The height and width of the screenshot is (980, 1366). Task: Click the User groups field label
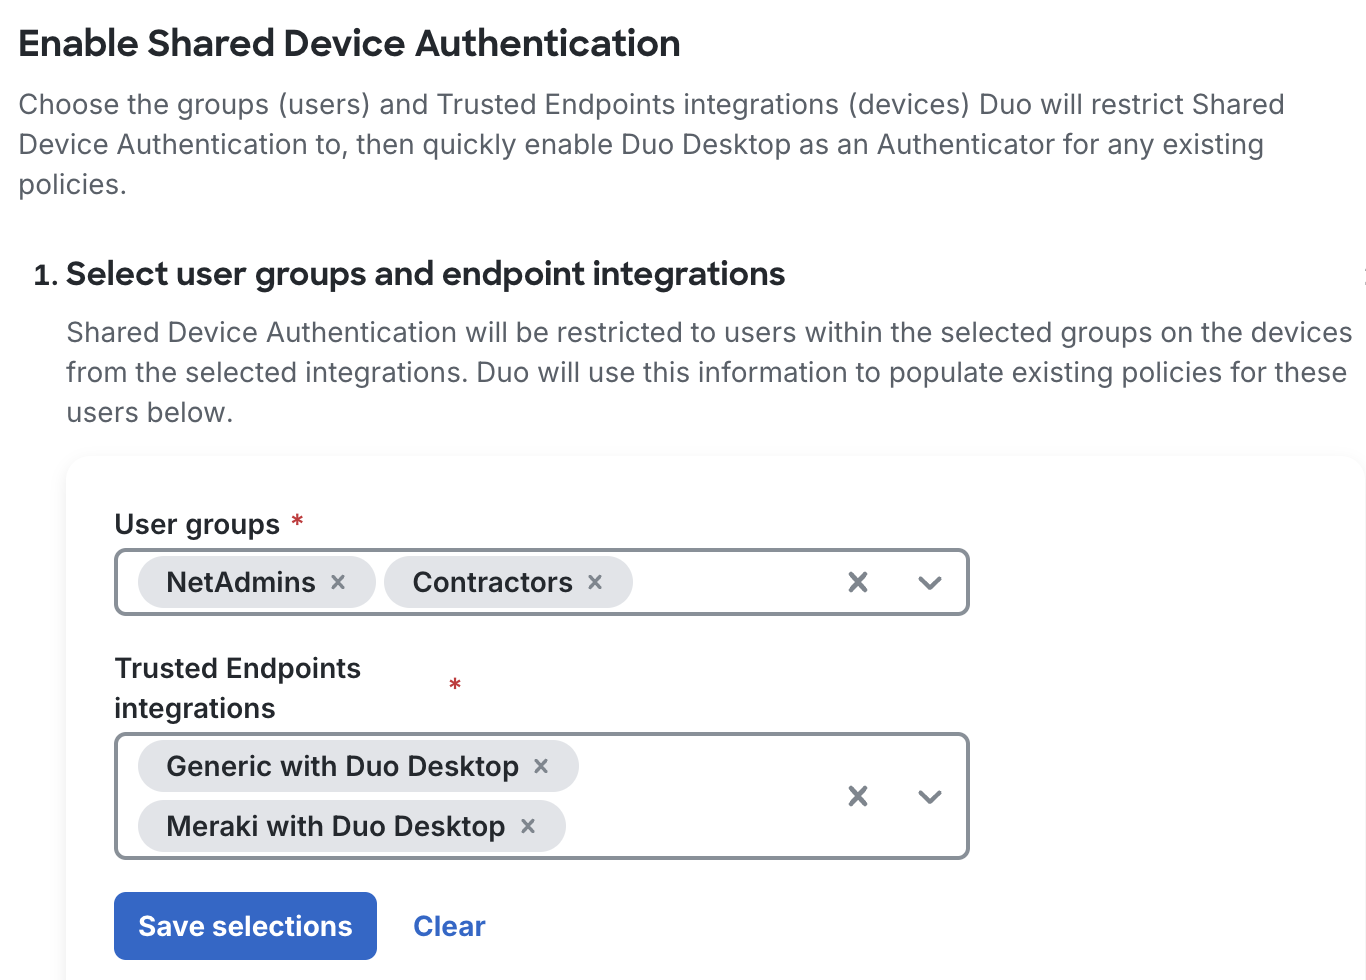[x=197, y=524]
